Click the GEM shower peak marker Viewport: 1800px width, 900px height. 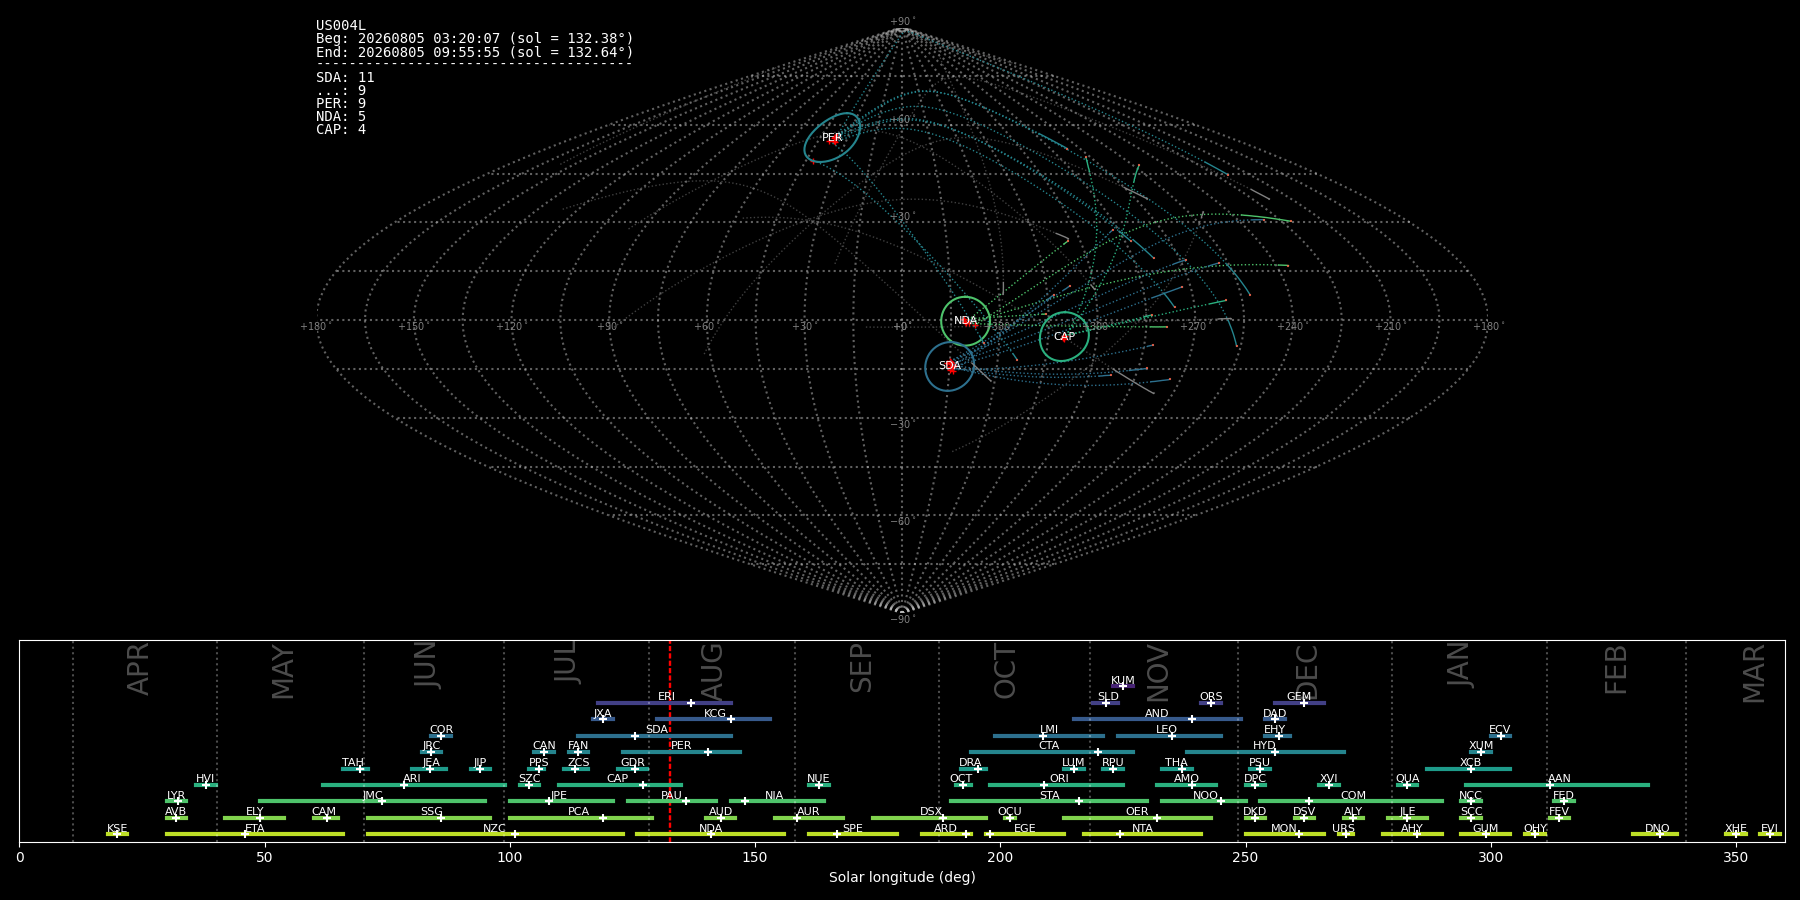pos(1303,703)
